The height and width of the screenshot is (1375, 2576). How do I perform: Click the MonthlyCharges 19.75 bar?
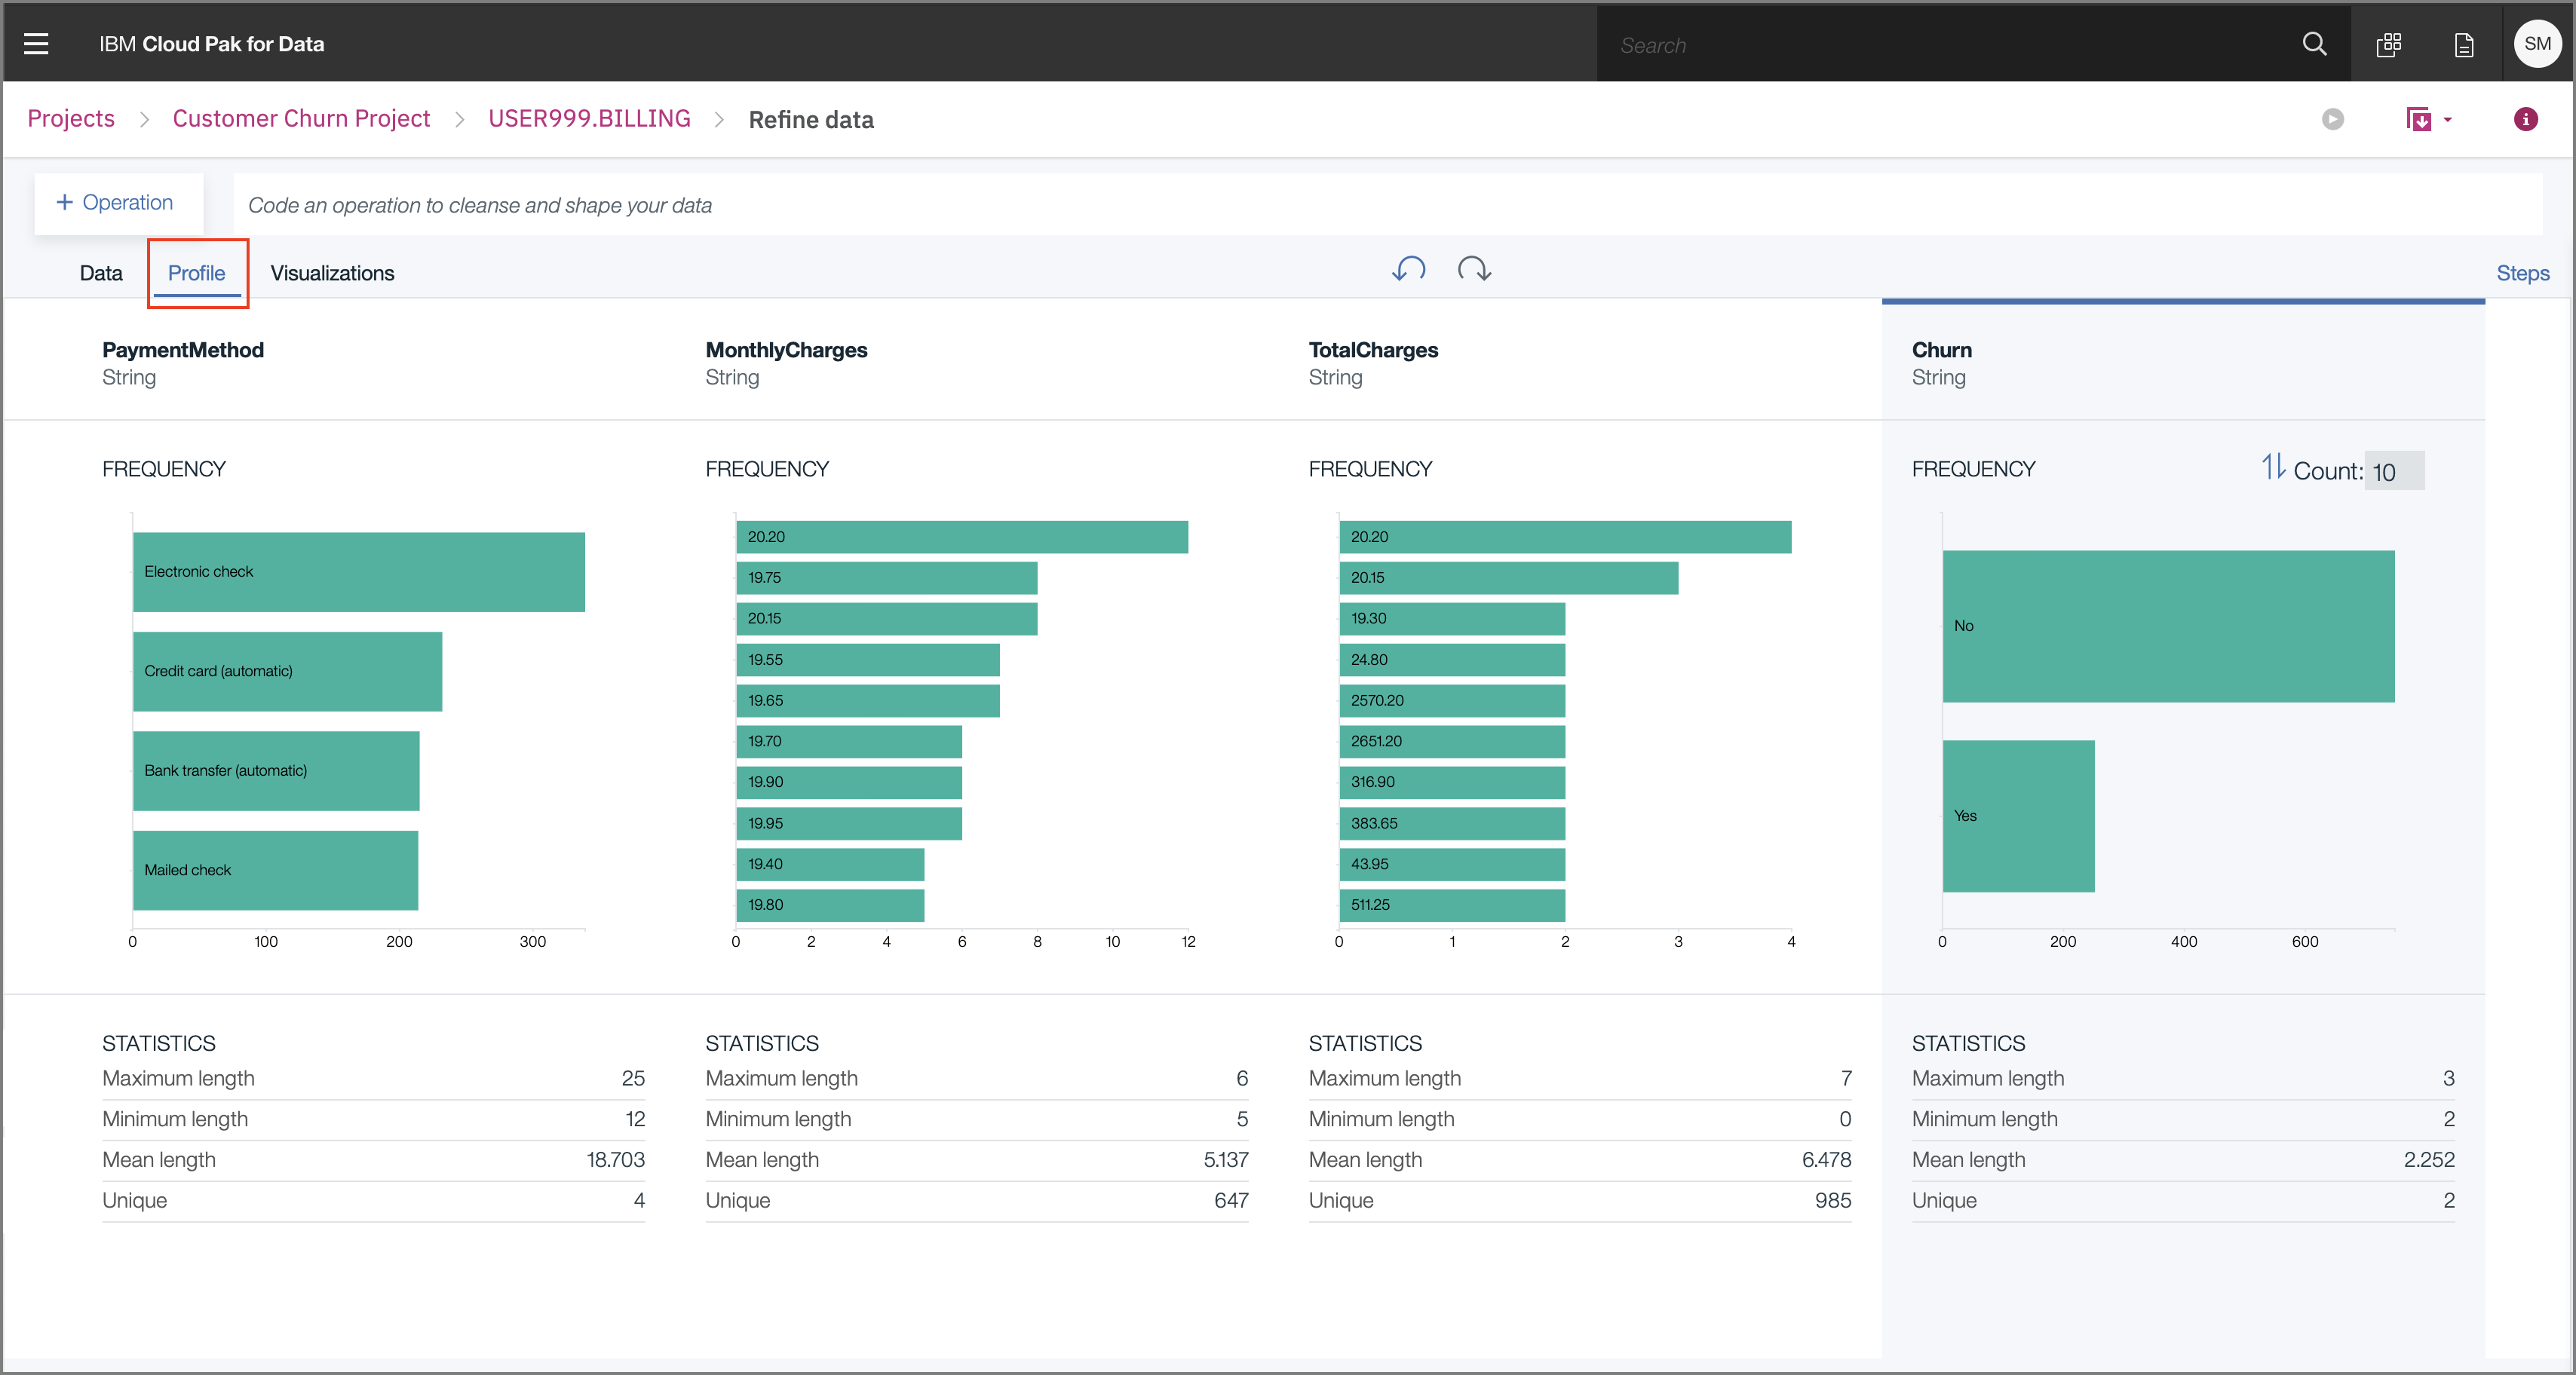click(x=887, y=578)
